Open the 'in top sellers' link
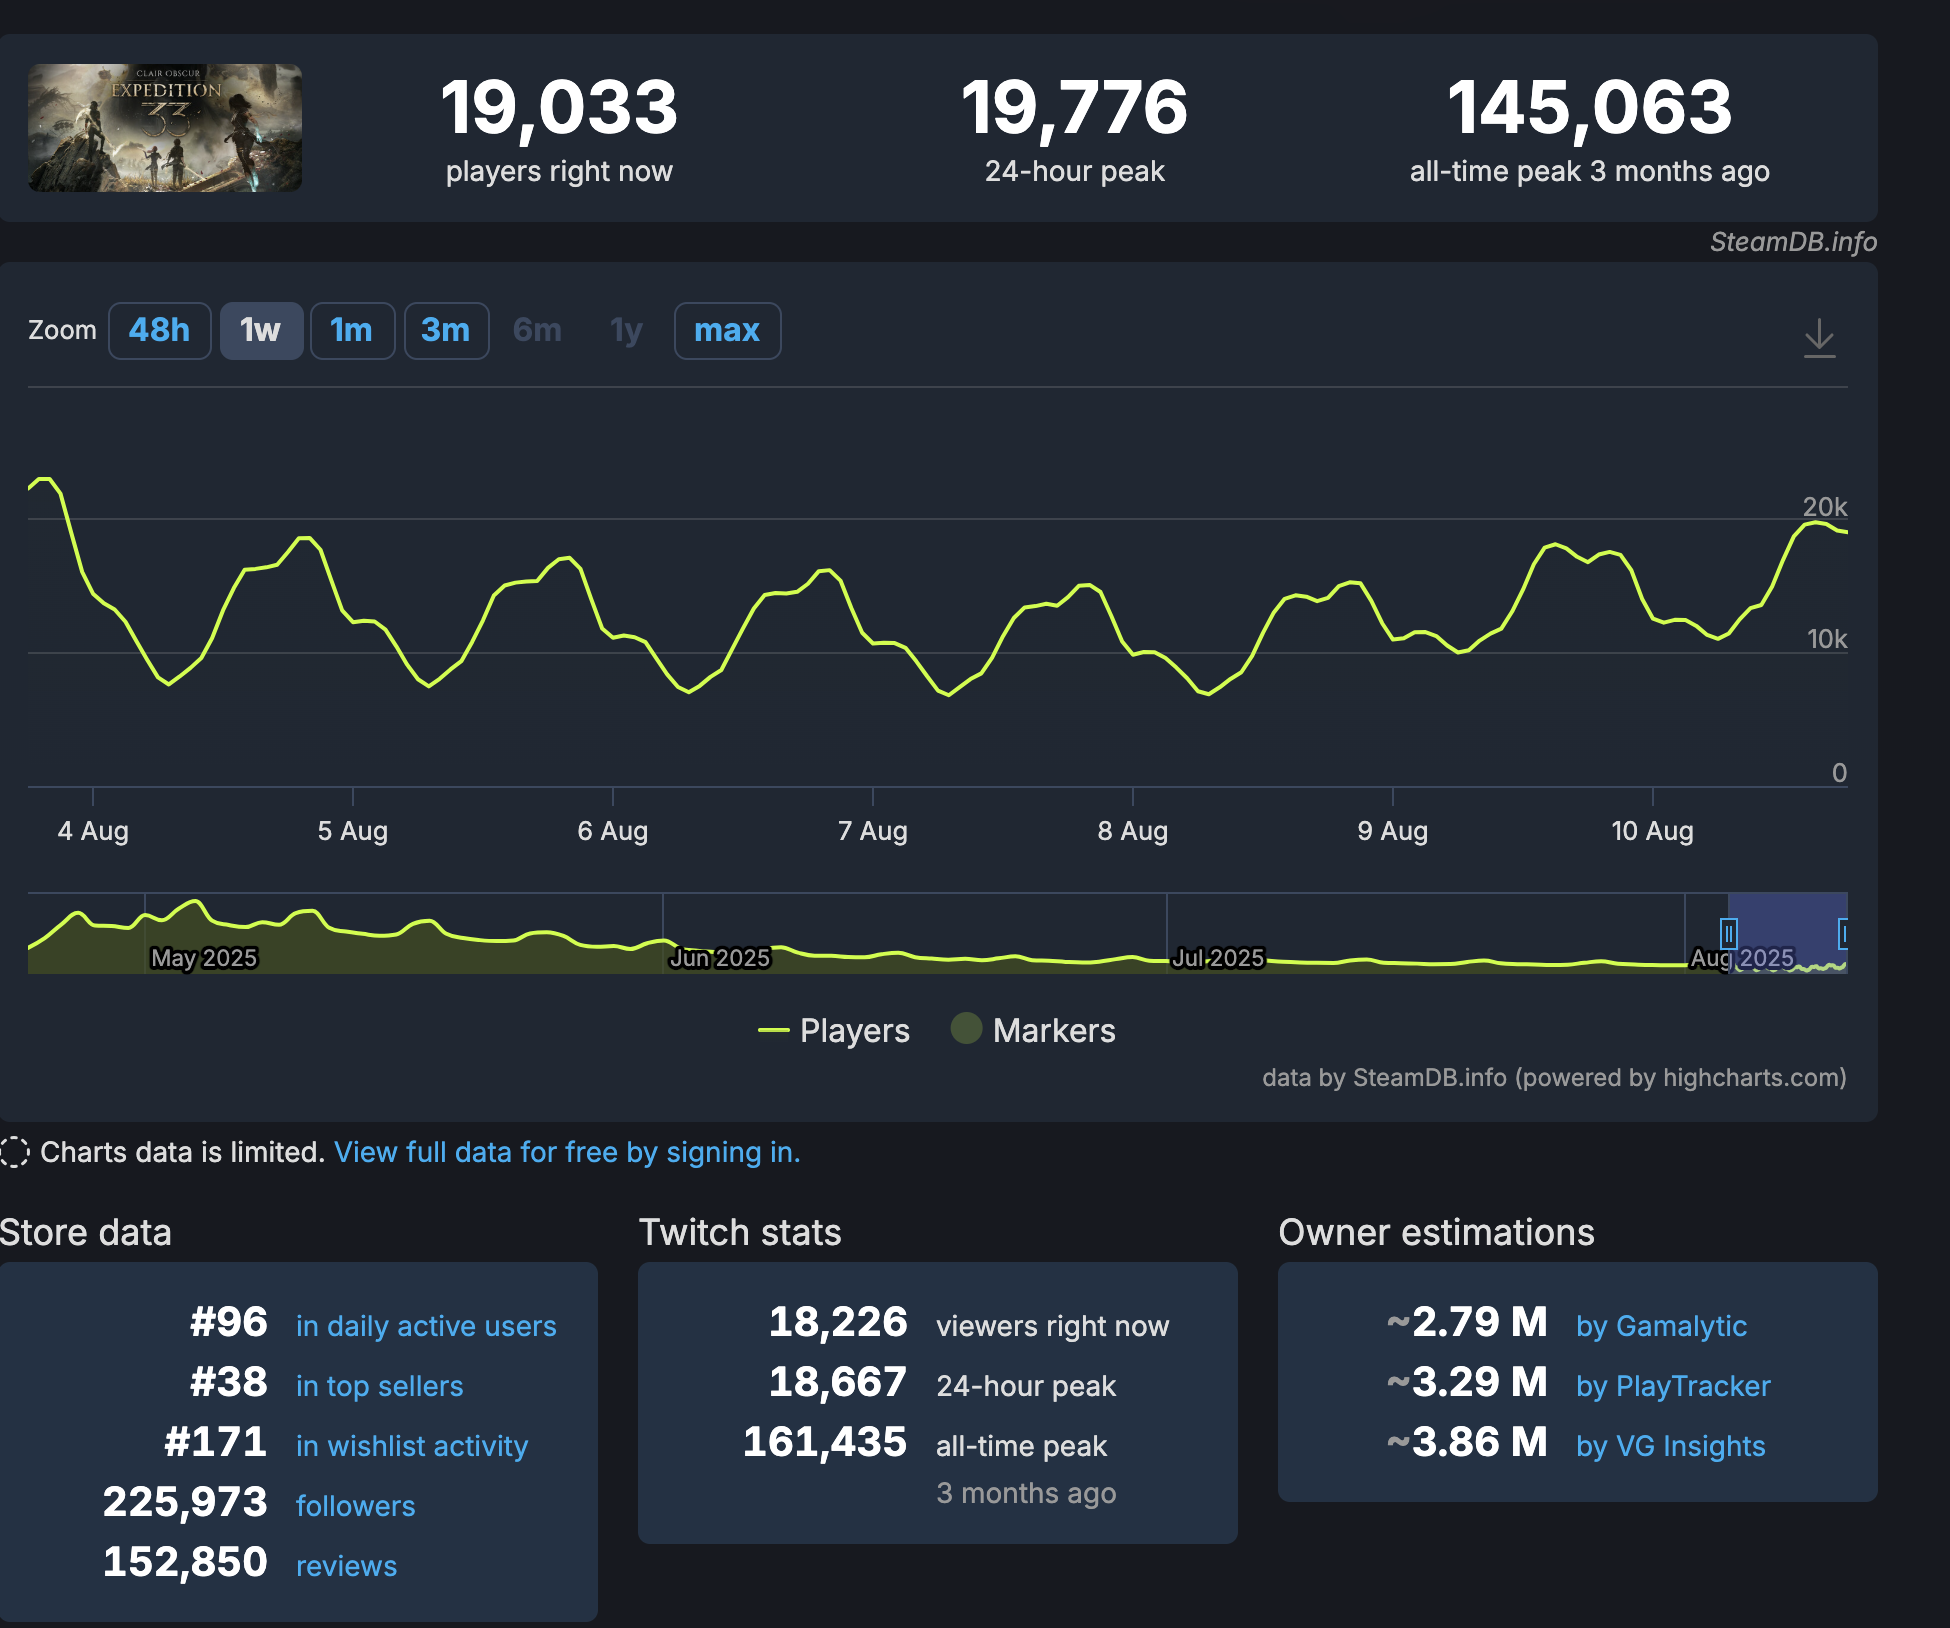The height and width of the screenshot is (1628, 1950). click(x=380, y=1386)
